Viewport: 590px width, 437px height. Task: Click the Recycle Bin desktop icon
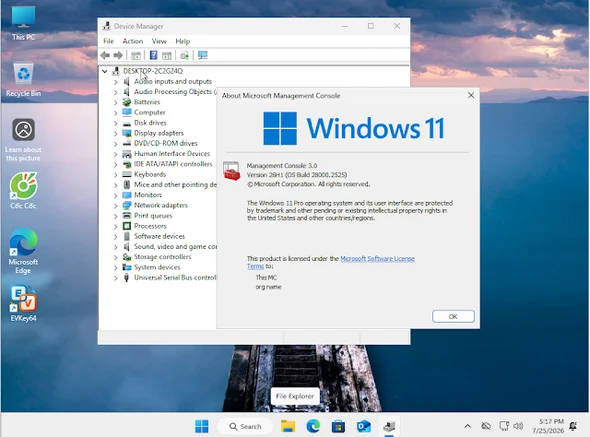point(23,79)
